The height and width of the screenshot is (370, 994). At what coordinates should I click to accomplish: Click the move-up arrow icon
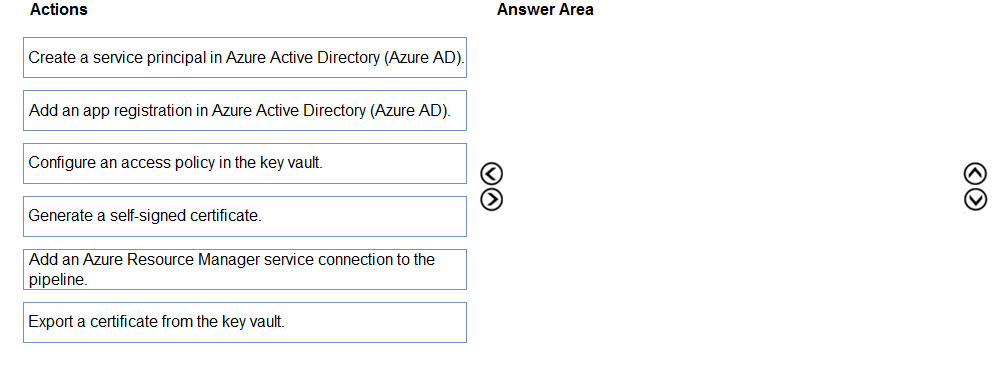coord(975,174)
